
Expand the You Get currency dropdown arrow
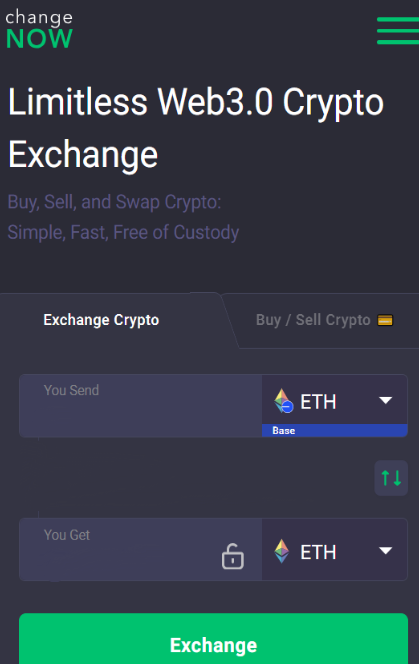[386, 551]
